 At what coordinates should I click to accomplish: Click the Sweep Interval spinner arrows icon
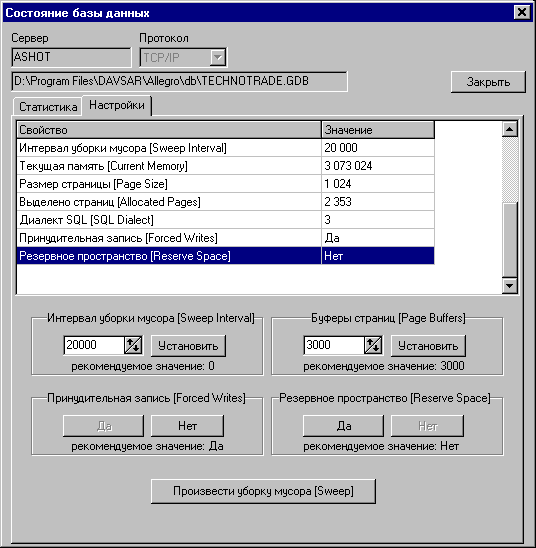coord(133,345)
